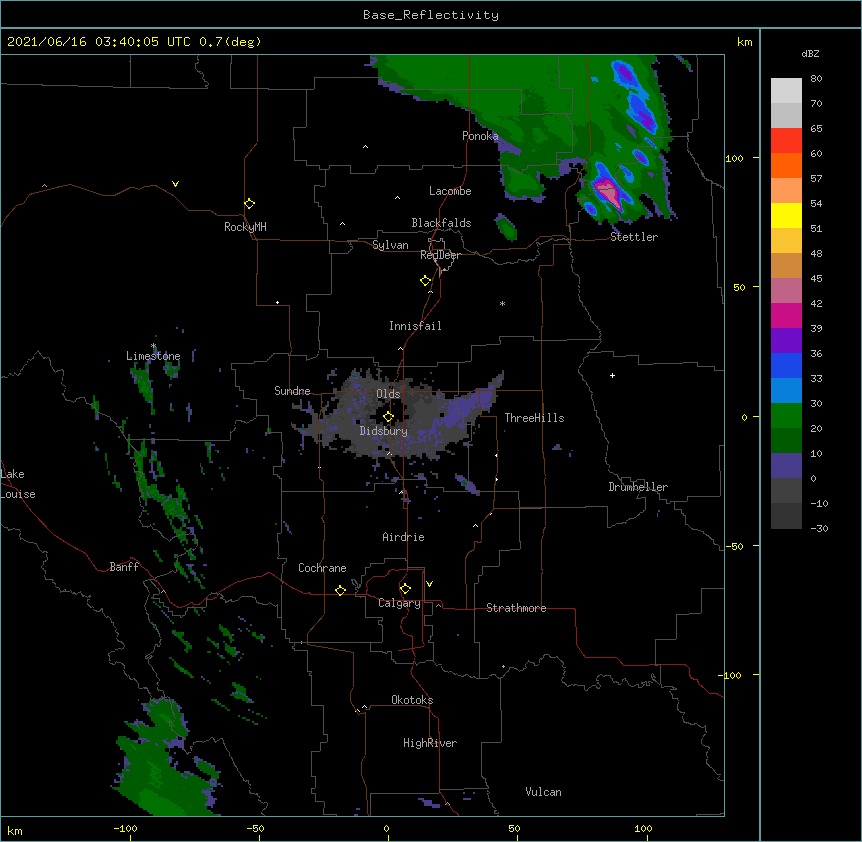Click the Sylvan city label
This screenshot has height=842, width=862.
pyautogui.click(x=390, y=245)
